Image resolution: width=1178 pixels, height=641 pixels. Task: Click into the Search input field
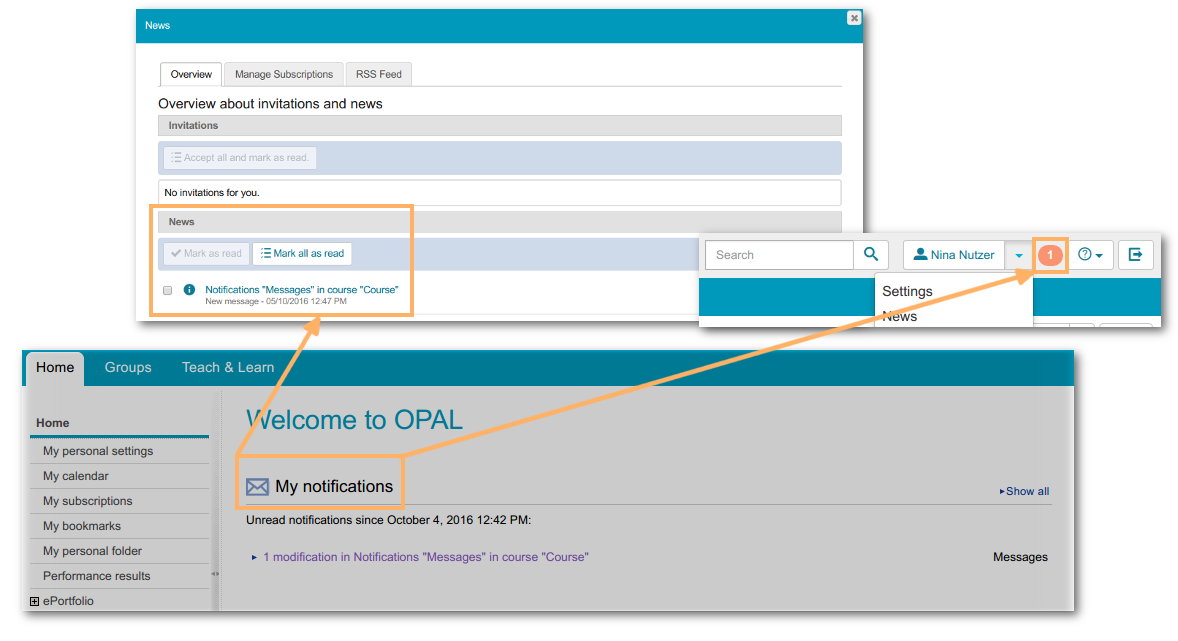(x=779, y=255)
